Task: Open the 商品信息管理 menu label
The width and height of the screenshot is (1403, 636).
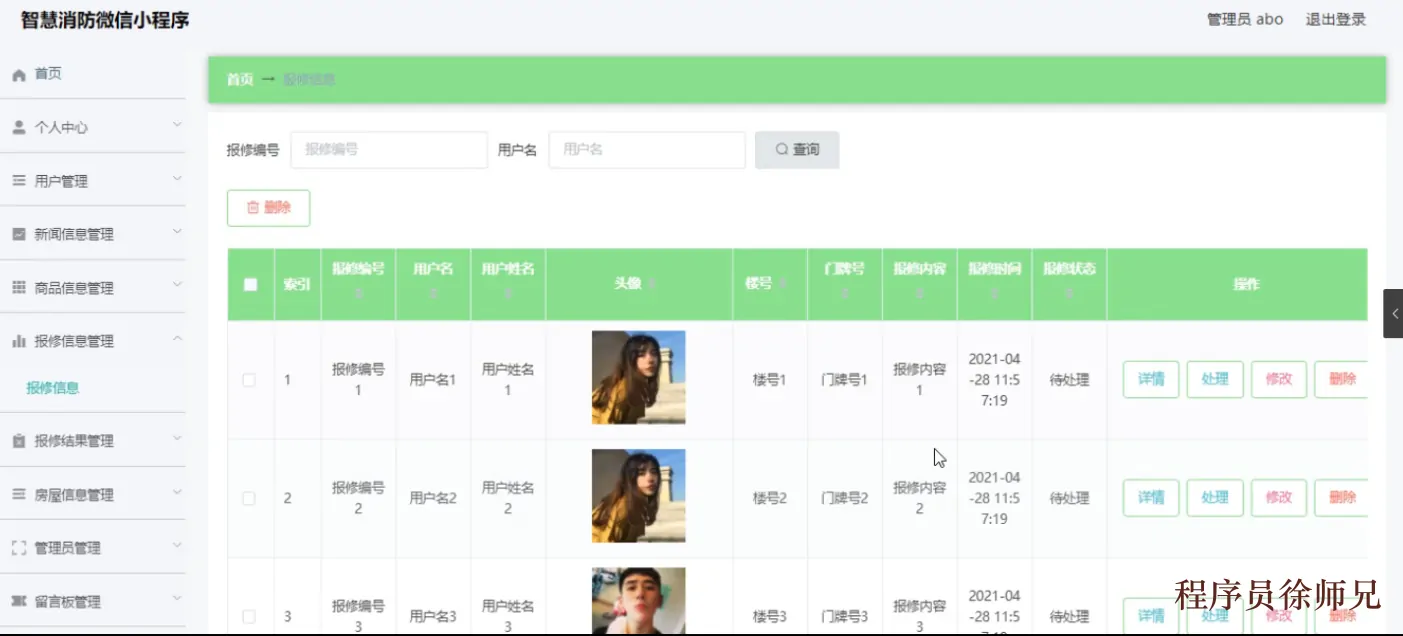Action: point(74,288)
